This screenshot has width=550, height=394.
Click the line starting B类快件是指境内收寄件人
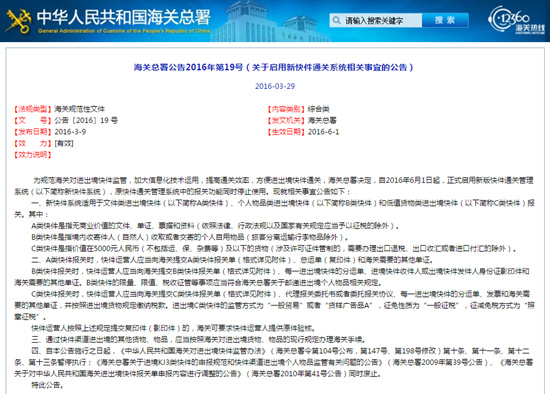click(x=190, y=237)
